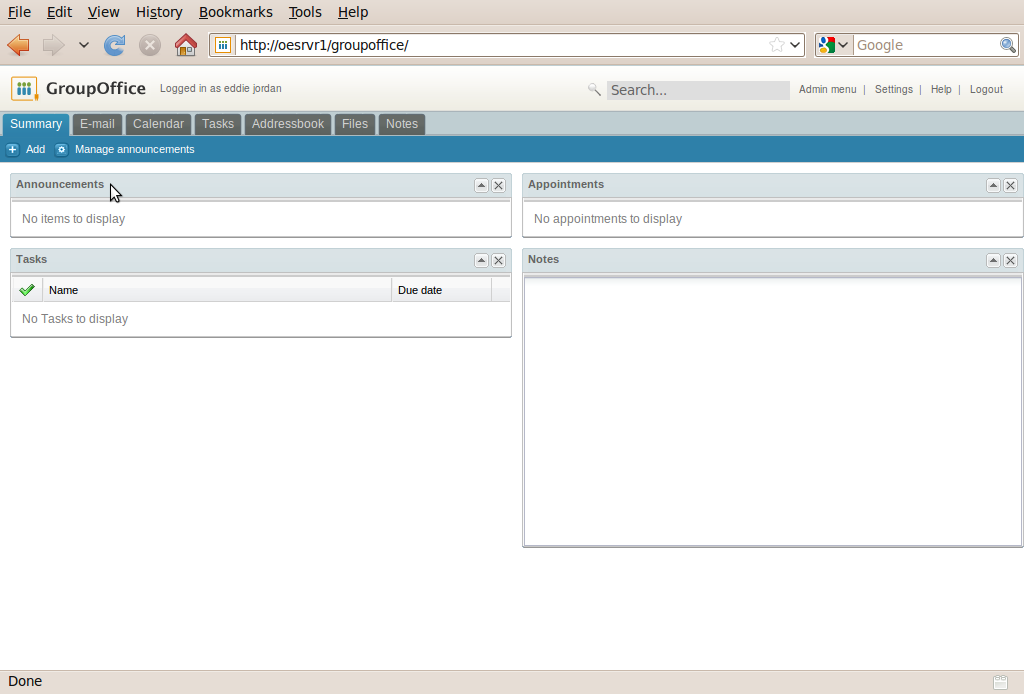The image size is (1024, 694).
Task: Click the address bar URL field
Action: tap(502, 45)
